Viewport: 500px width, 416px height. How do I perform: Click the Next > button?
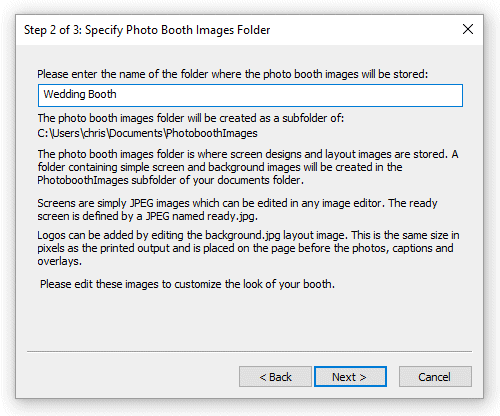[x=350, y=377]
